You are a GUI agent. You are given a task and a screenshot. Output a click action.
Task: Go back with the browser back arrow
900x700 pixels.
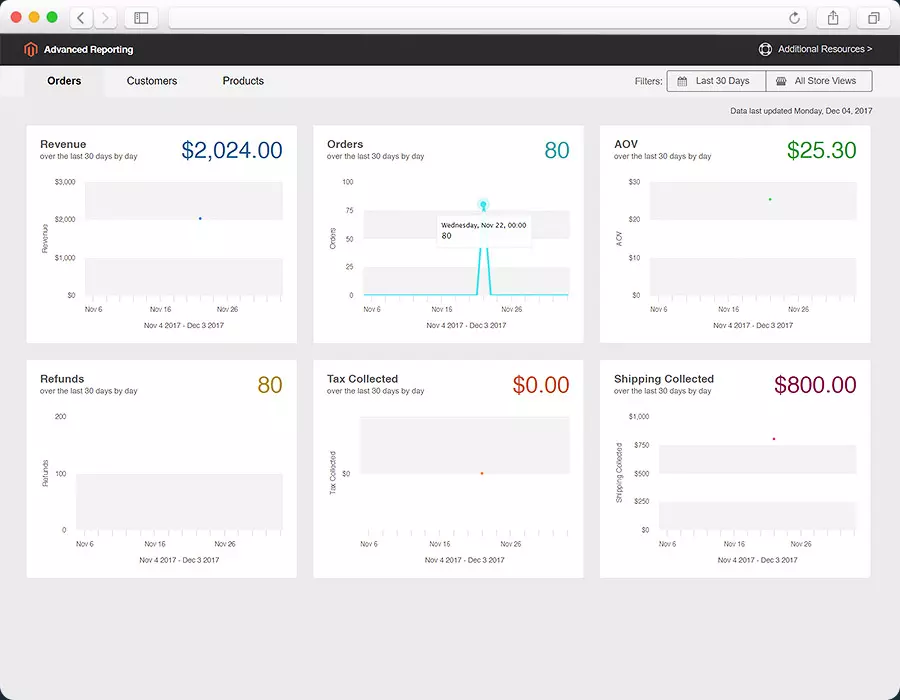click(81, 18)
